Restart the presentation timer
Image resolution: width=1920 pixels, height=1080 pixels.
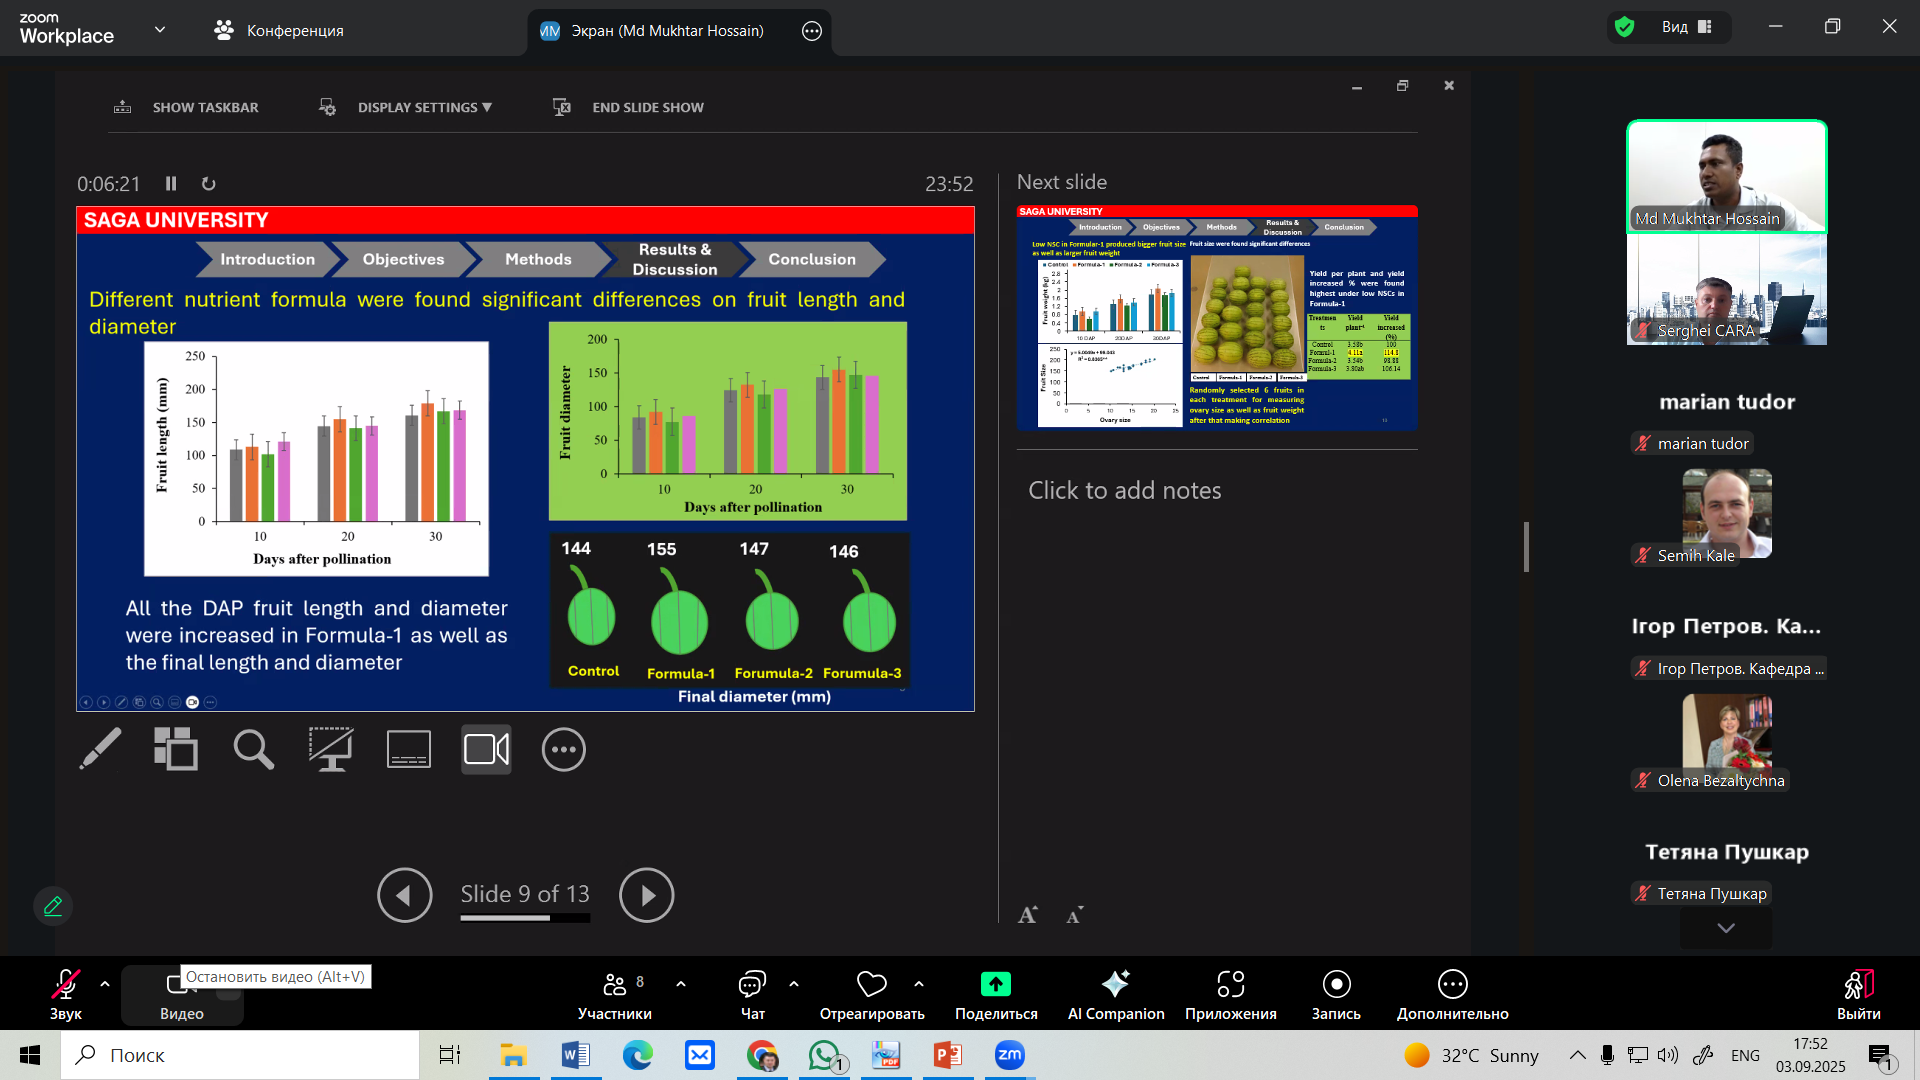[x=208, y=183]
